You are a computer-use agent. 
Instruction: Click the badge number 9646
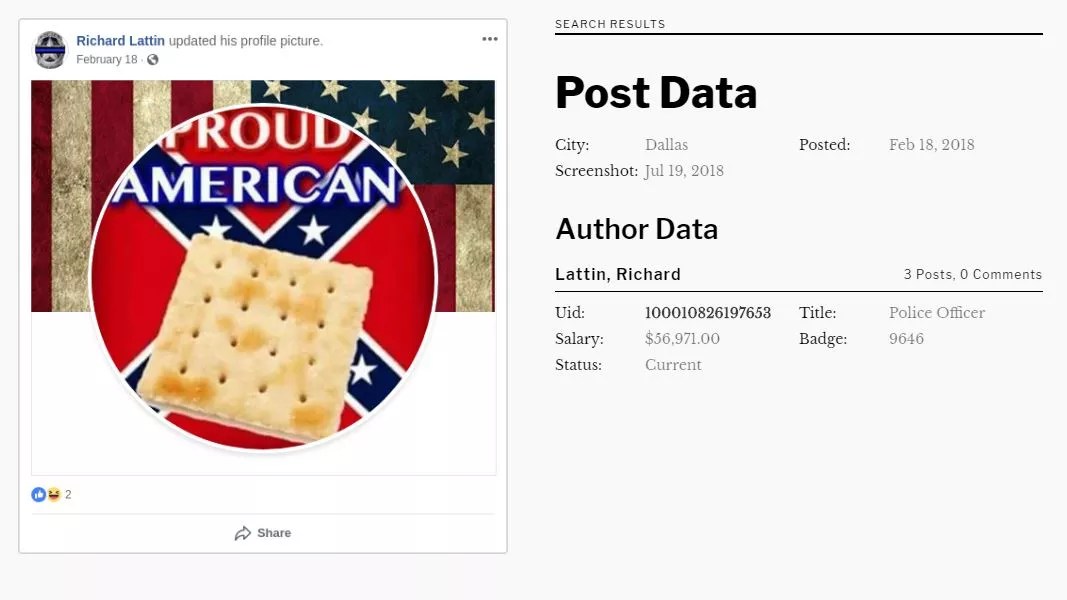pyautogui.click(x=906, y=339)
